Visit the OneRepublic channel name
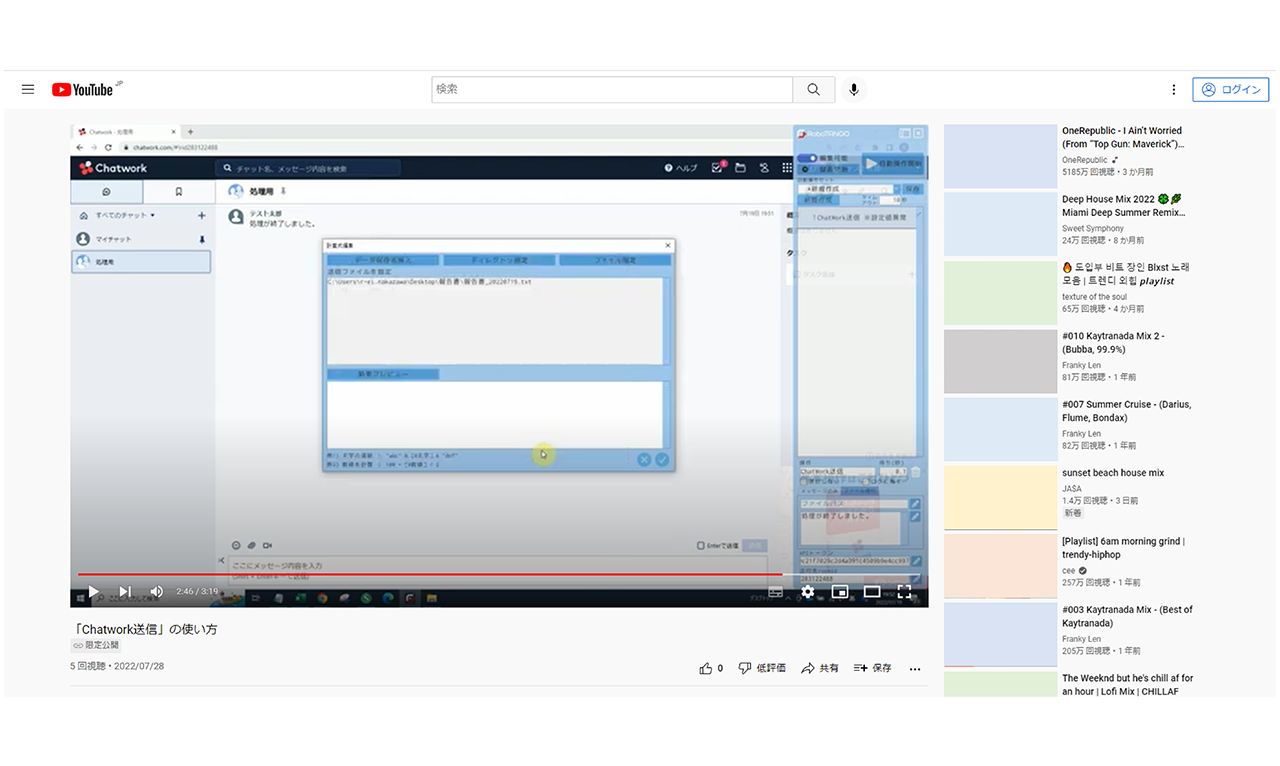Image resolution: width=1280 pixels, height=766 pixels. 1085,160
